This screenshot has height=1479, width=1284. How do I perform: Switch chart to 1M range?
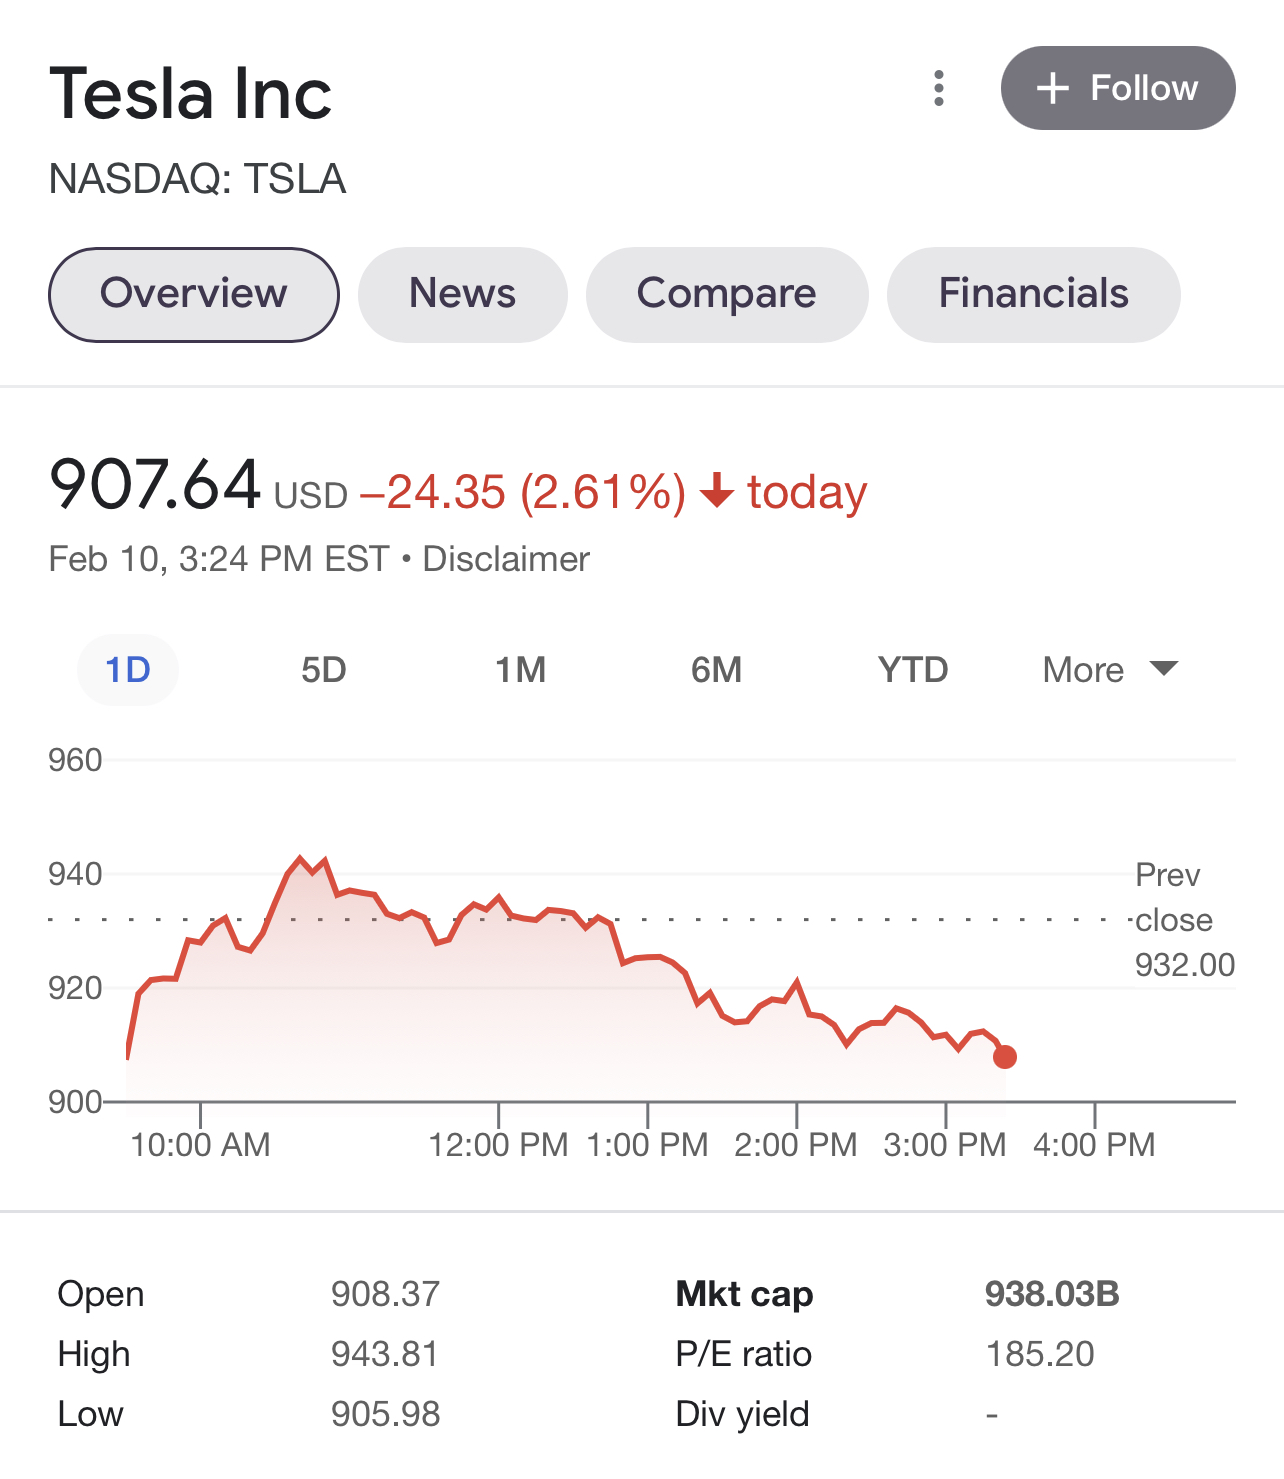521,669
